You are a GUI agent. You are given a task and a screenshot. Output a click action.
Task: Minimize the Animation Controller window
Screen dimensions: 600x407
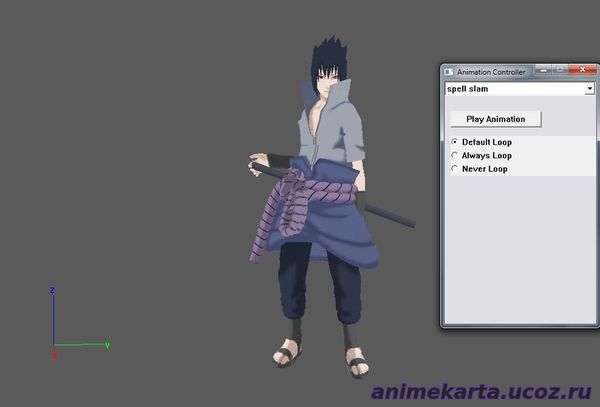(x=543, y=70)
